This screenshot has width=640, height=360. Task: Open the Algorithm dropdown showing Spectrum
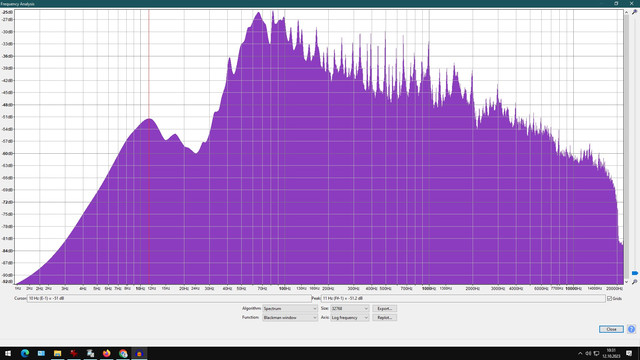tap(290, 309)
